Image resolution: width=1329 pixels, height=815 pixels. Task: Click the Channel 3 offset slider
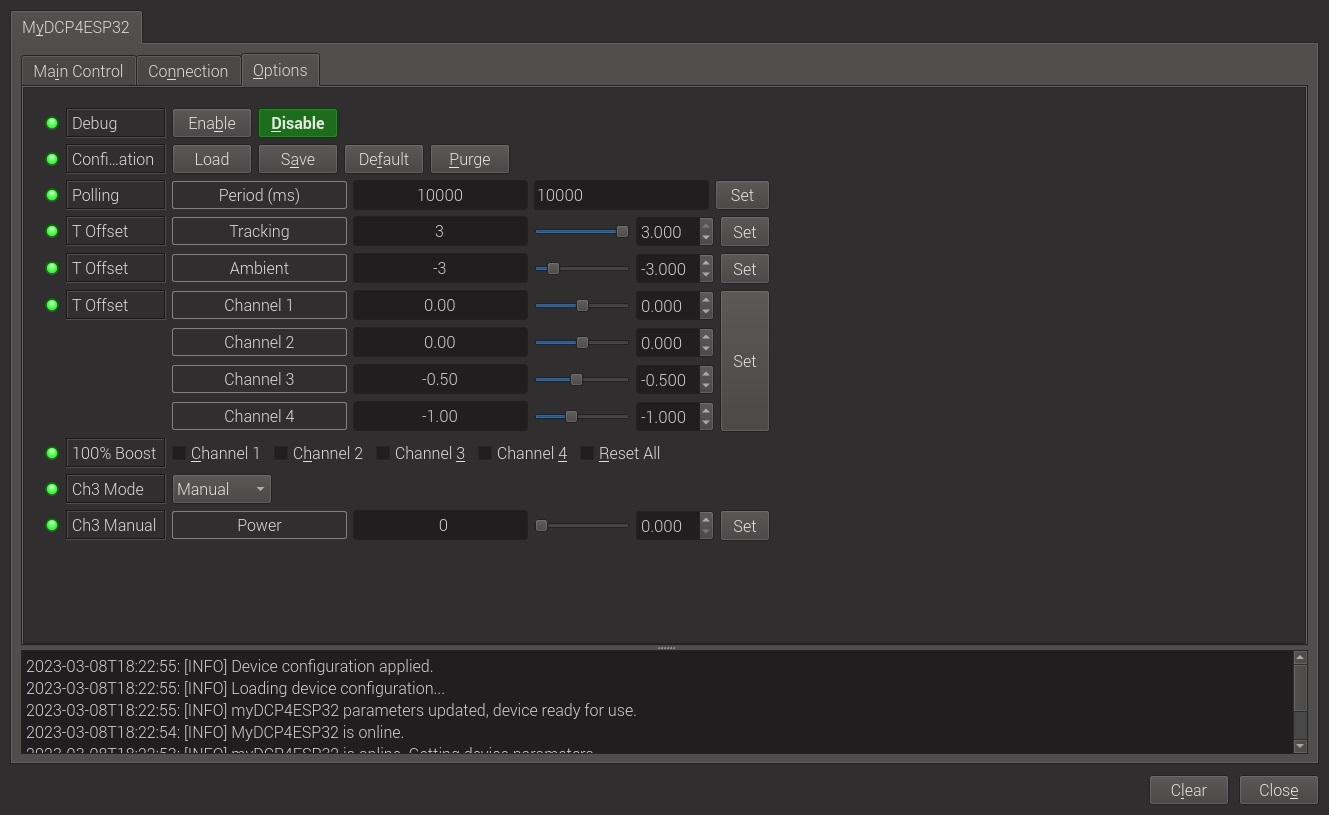click(582, 380)
